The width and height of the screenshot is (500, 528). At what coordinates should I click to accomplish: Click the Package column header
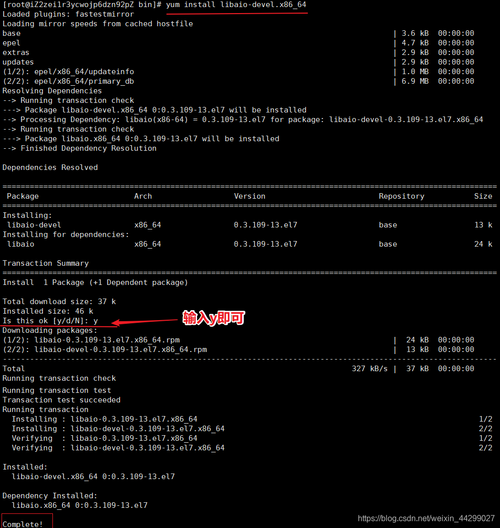coord(23,196)
